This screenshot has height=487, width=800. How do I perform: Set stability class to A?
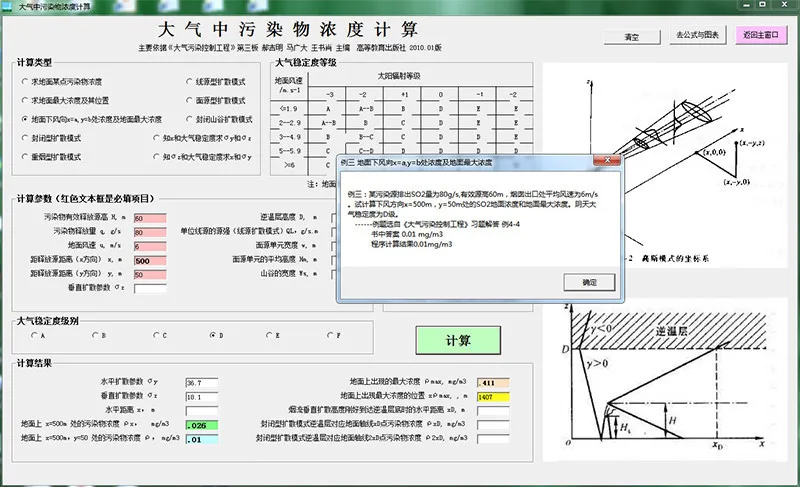(x=38, y=336)
